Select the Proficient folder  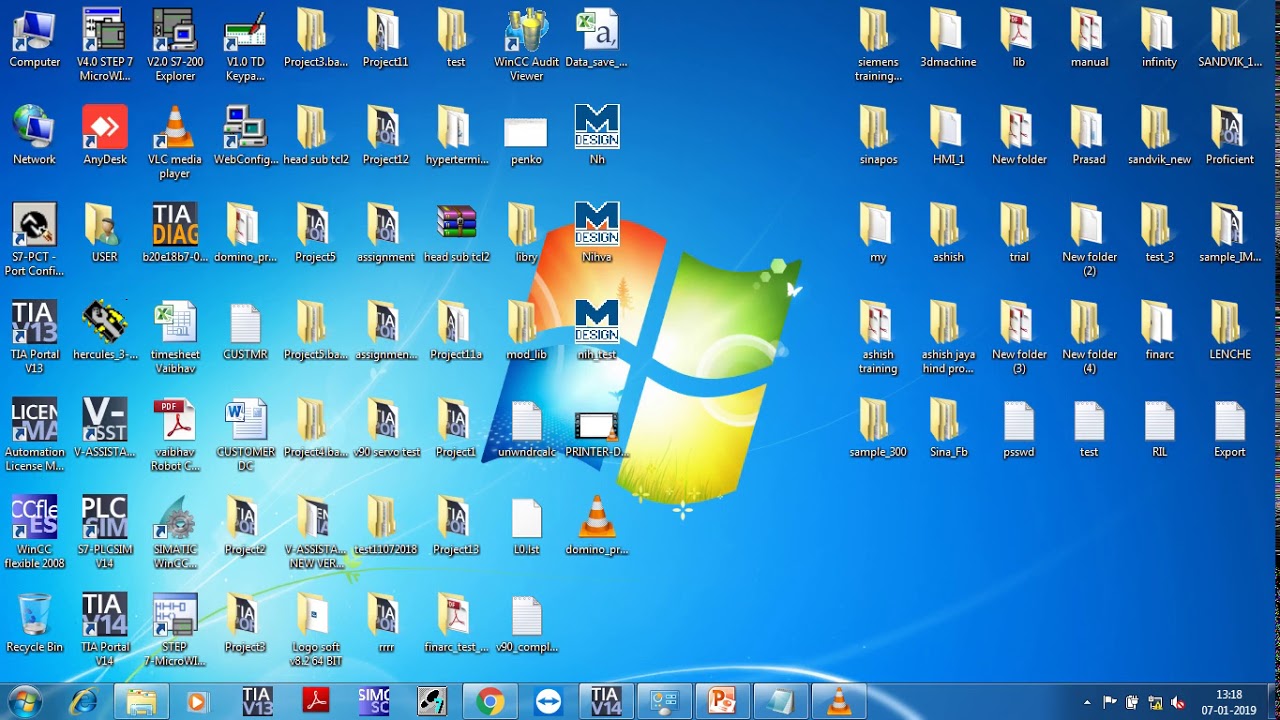[1230, 137]
